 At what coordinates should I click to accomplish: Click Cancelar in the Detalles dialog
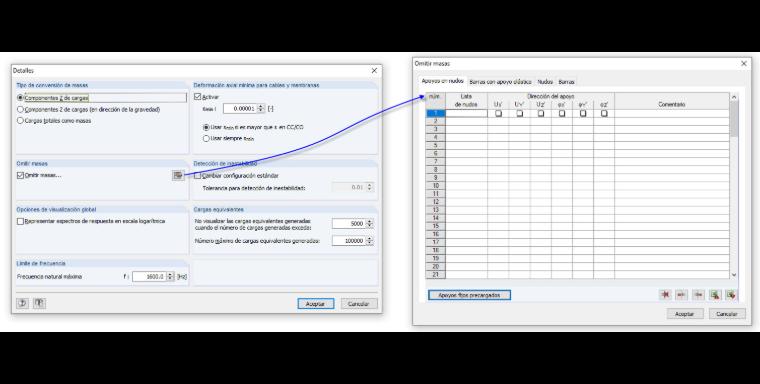pyautogui.click(x=359, y=304)
